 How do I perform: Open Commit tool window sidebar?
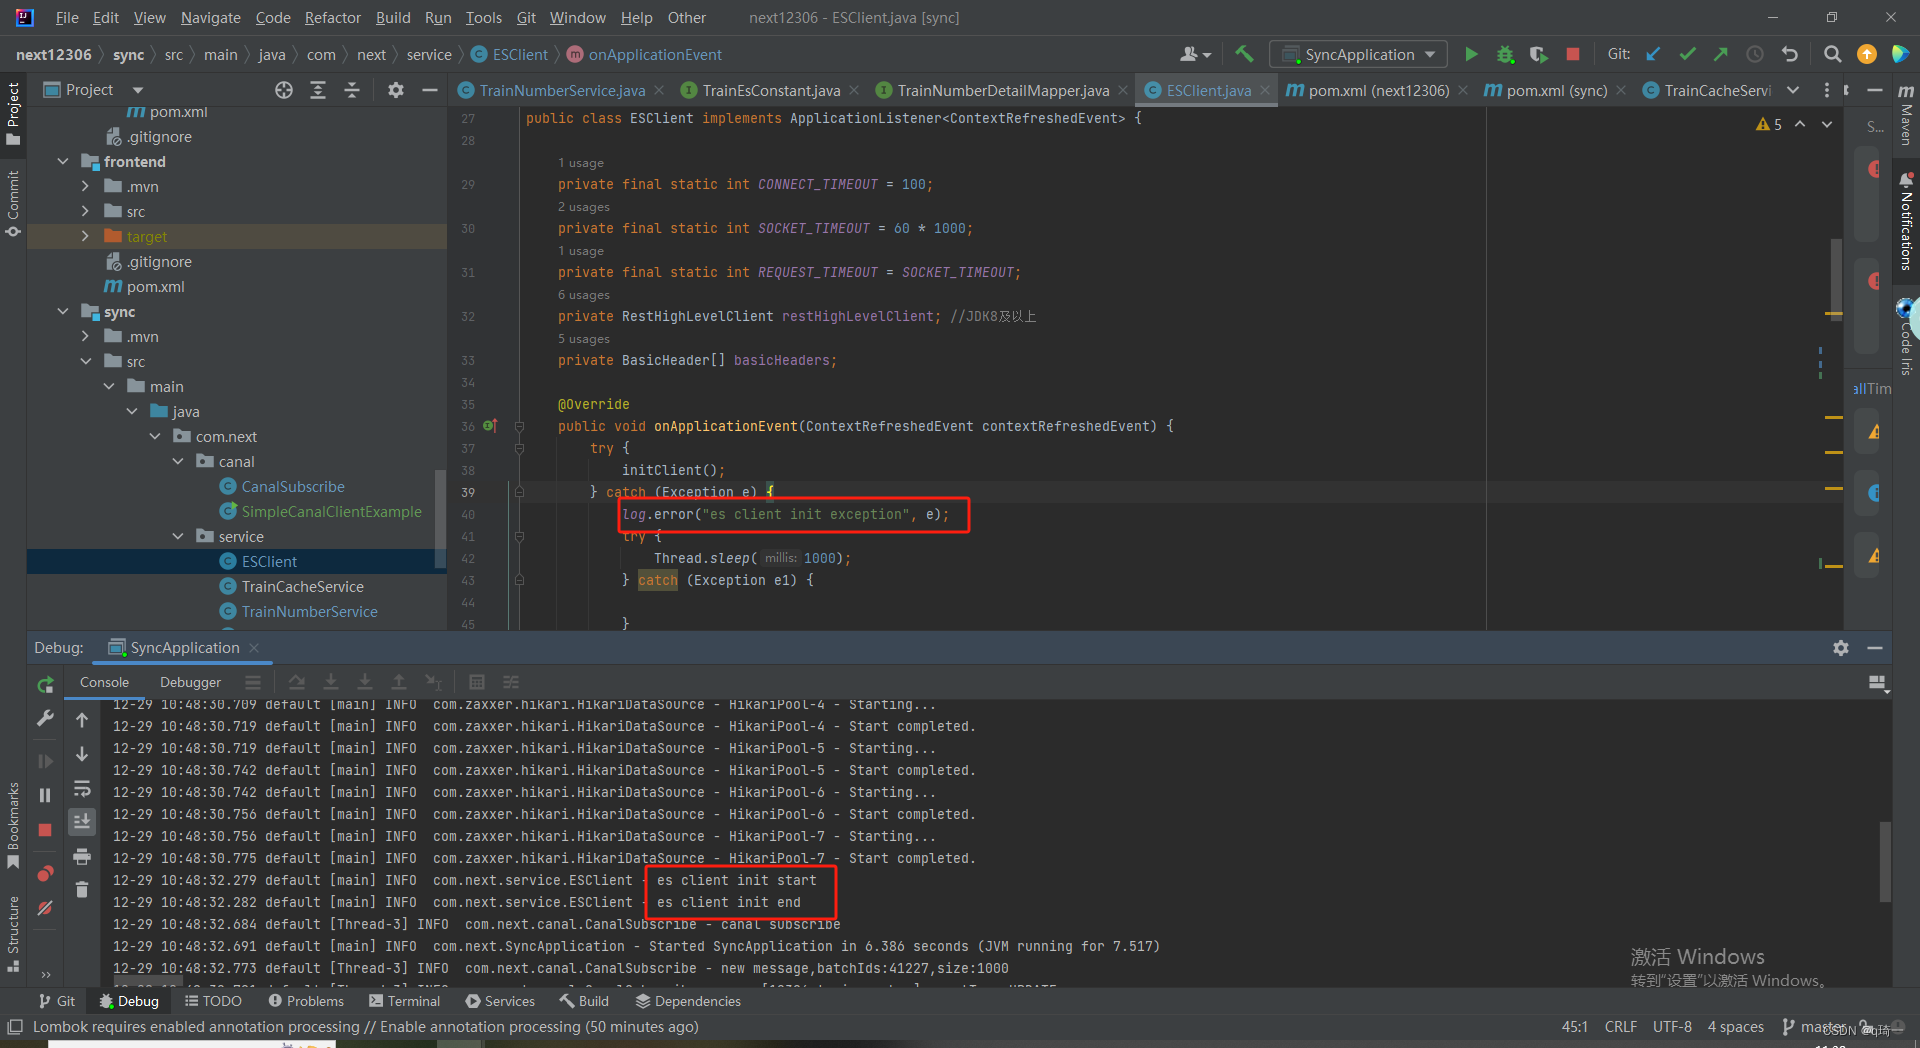[13, 203]
